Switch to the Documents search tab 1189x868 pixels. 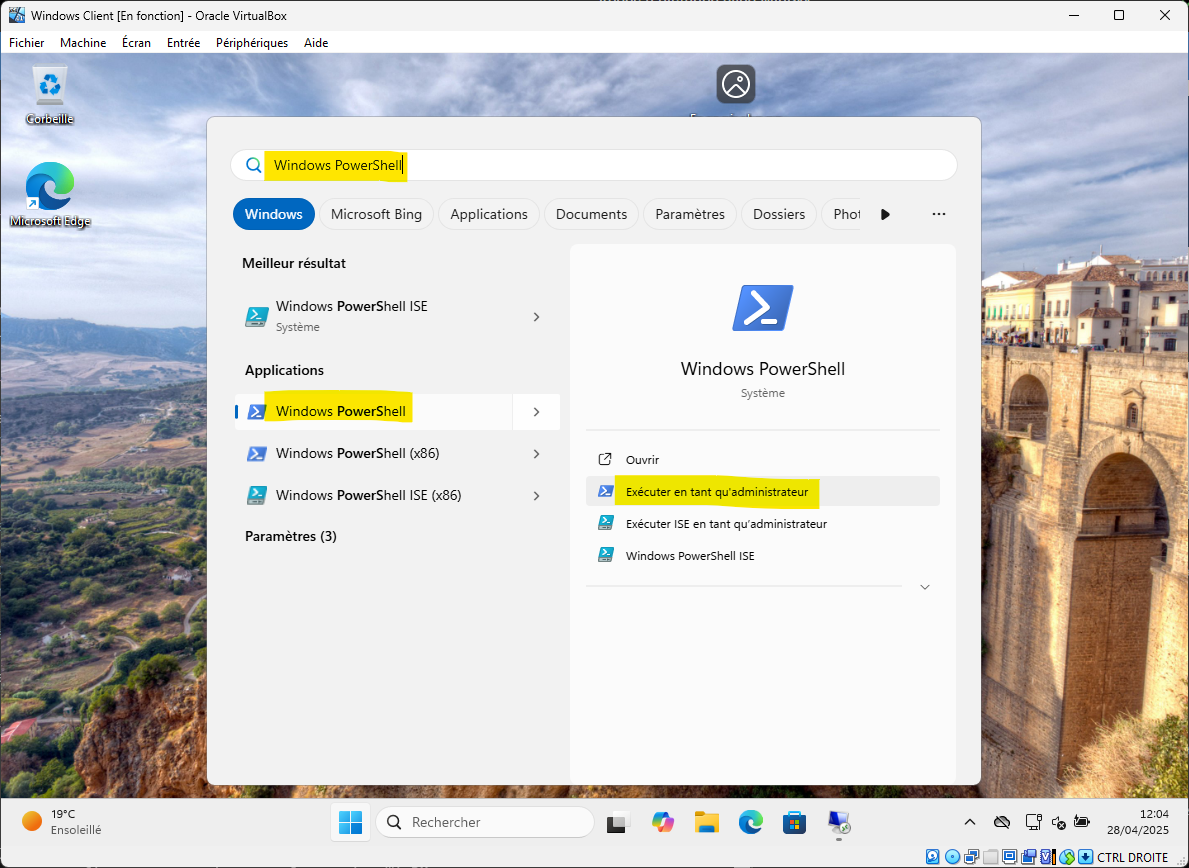pyautogui.click(x=591, y=213)
